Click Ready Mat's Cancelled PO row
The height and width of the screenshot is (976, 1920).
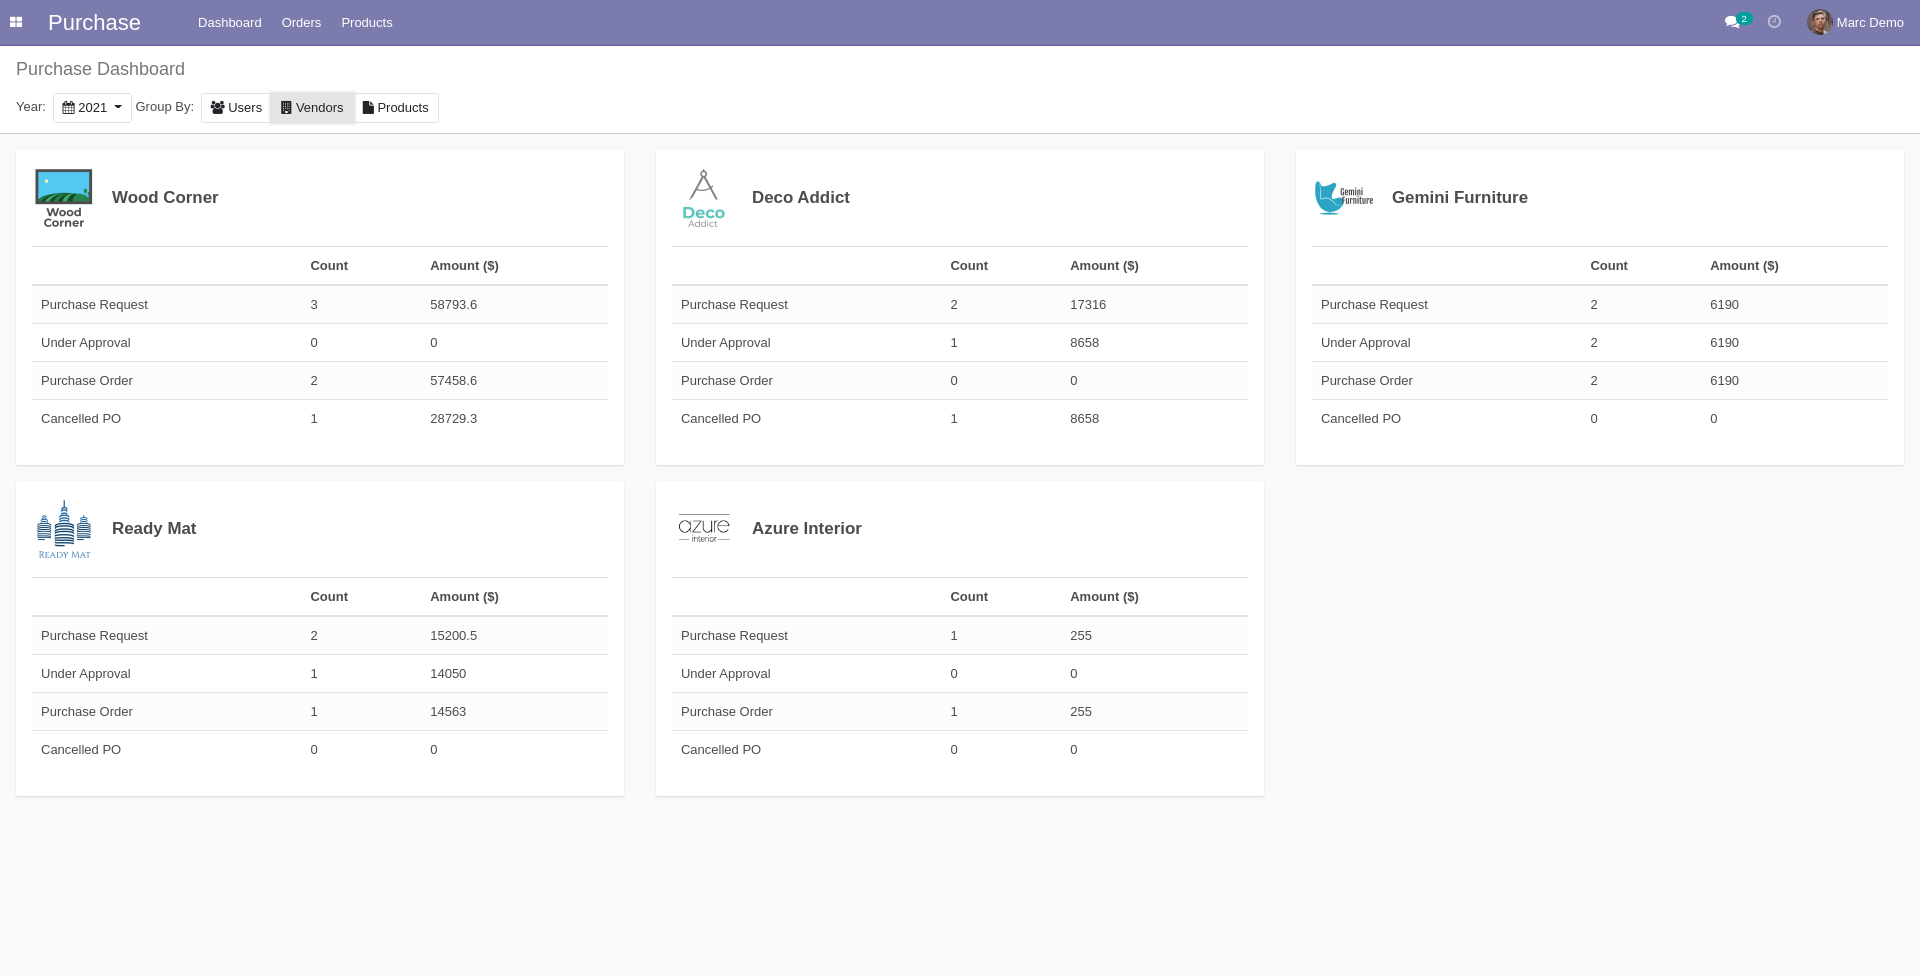[x=80, y=749]
